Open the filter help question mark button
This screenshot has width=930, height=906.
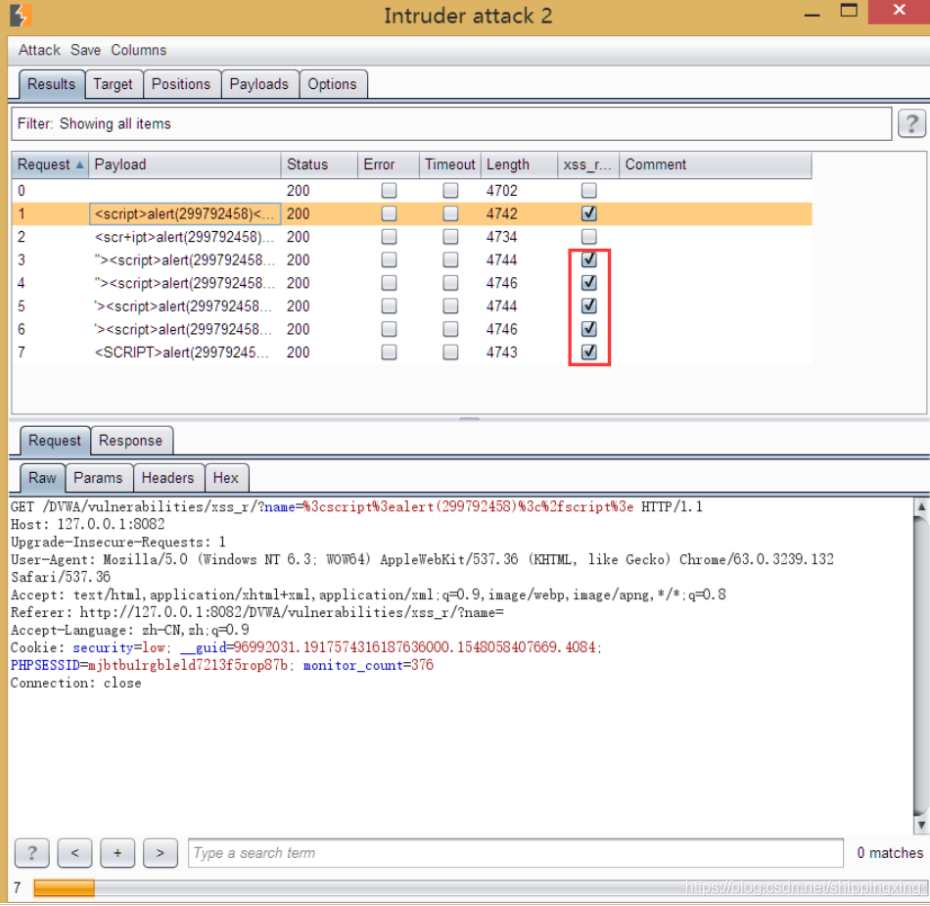point(911,124)
